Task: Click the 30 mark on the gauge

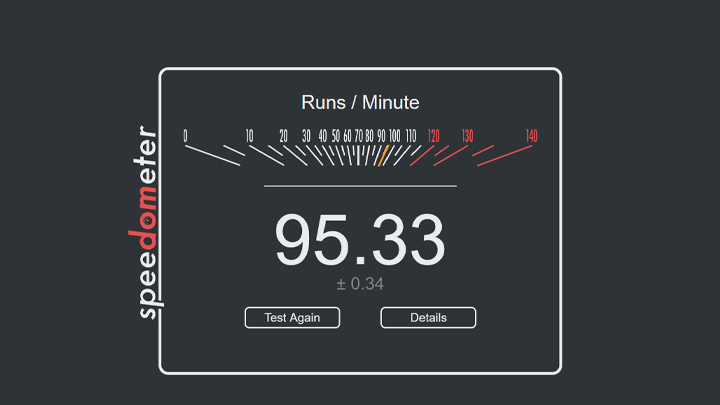Action: pyautogui.click(x=307, y=136)
